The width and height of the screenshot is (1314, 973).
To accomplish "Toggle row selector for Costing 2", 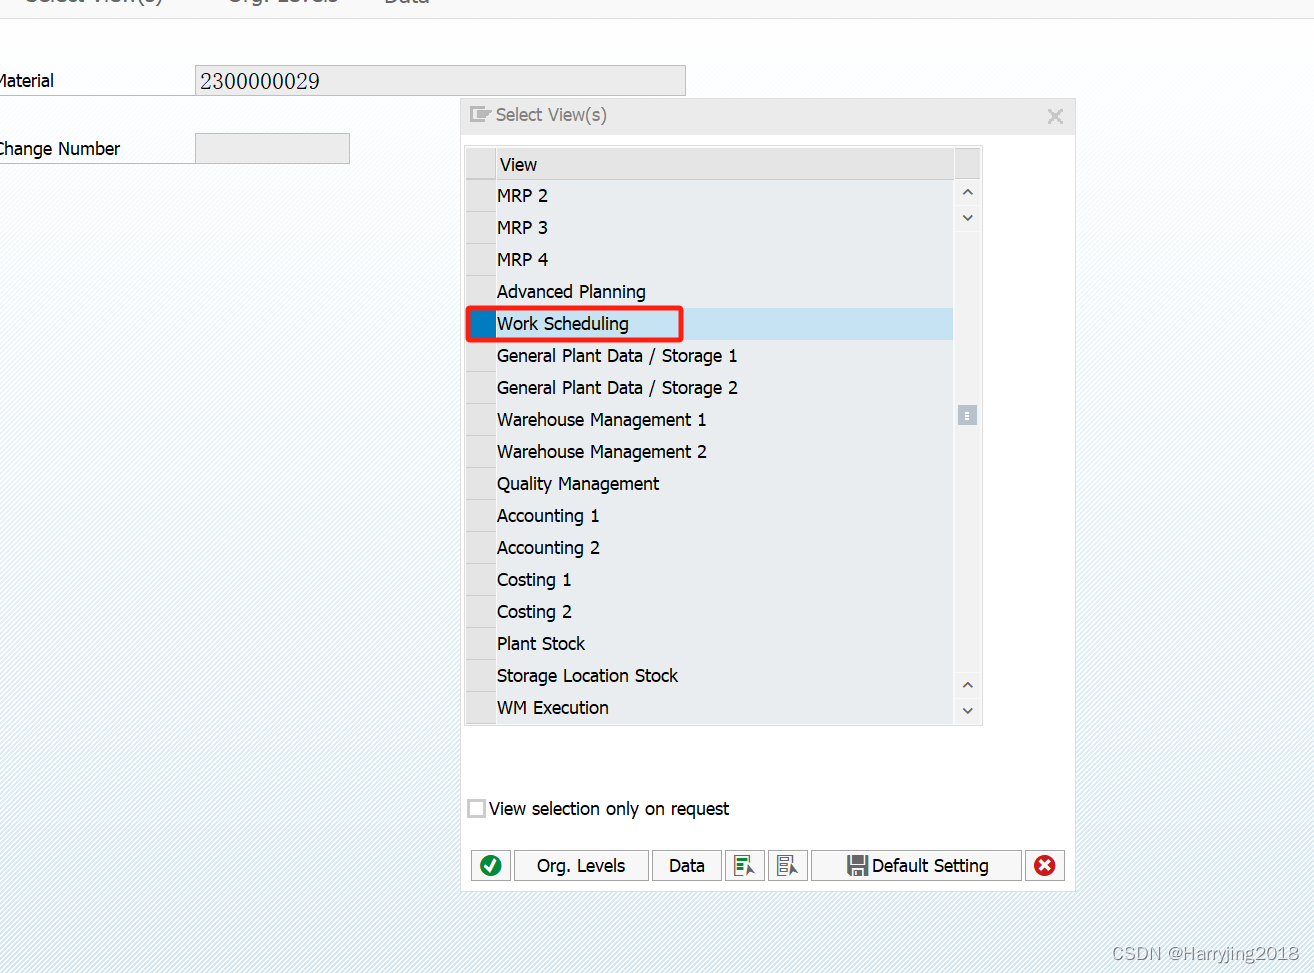I will click(481, 612).
